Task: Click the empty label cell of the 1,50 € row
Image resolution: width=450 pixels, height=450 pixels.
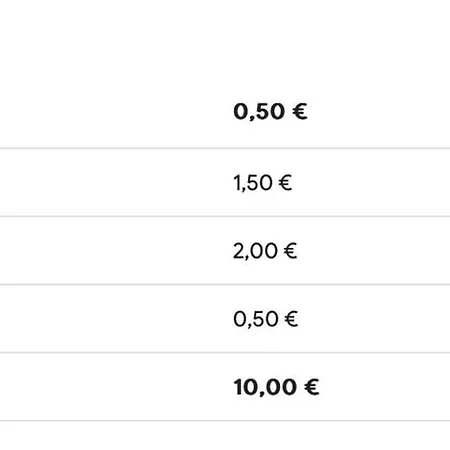Action: [x=113, y=183]
